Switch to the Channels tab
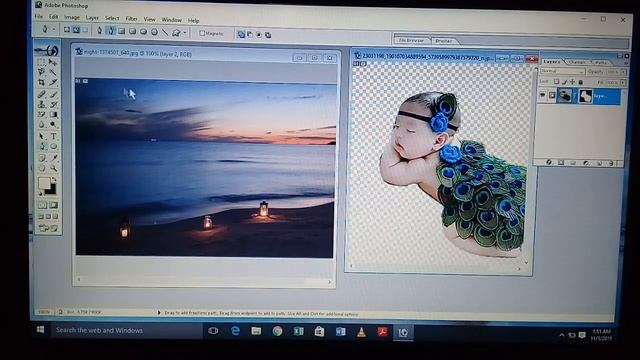 tap(577, 62)
